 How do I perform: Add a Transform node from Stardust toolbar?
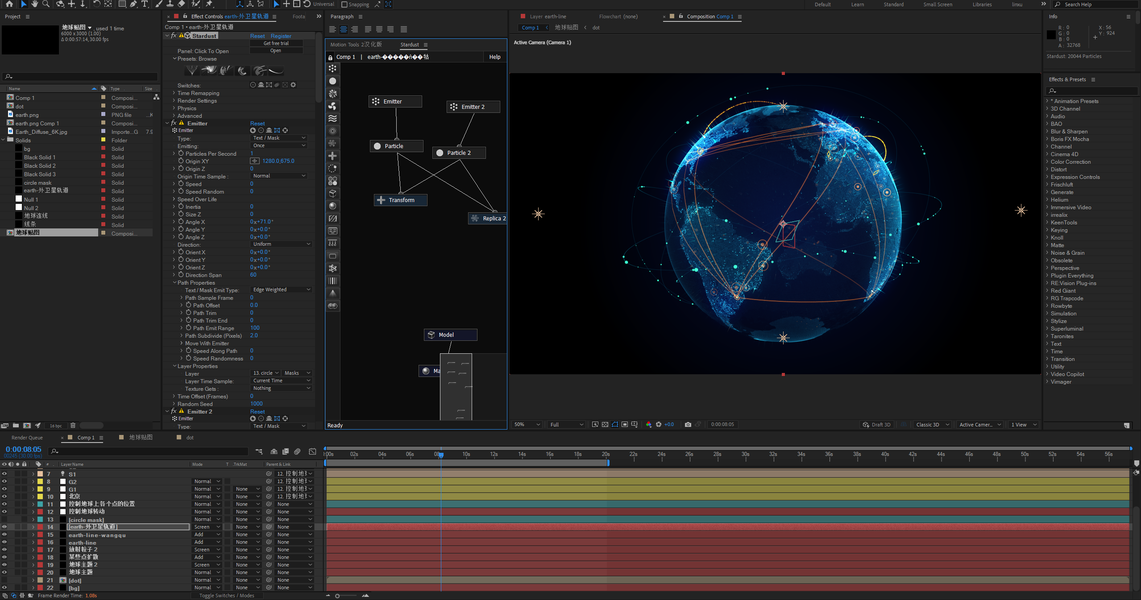pos(333,156)
